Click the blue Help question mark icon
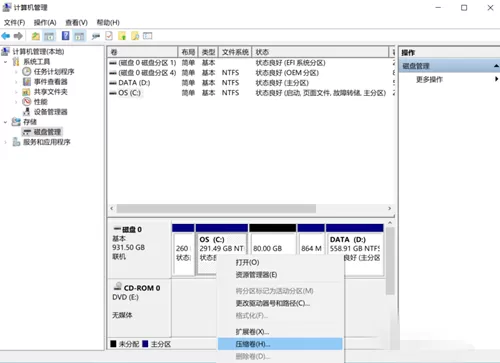The width and height of the screenshot is (500, 363). [66, 36]
